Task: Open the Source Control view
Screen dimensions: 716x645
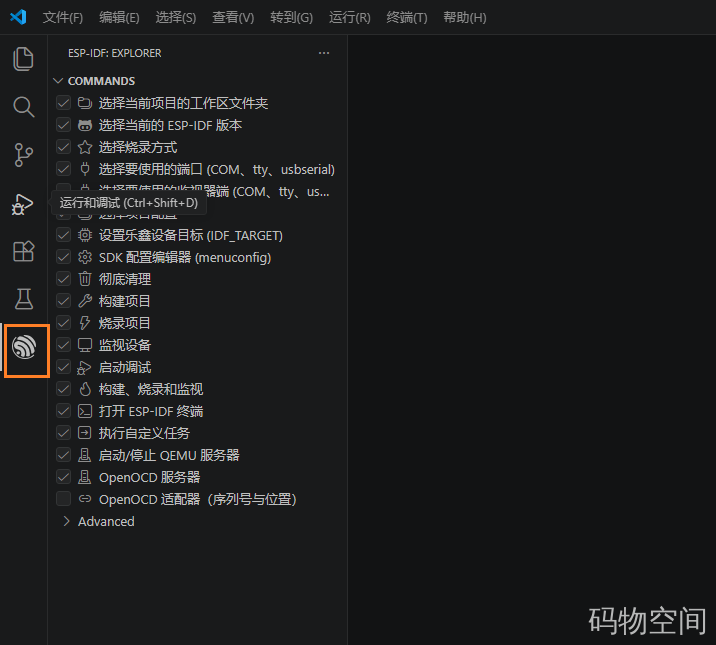Action: [23, 155]
